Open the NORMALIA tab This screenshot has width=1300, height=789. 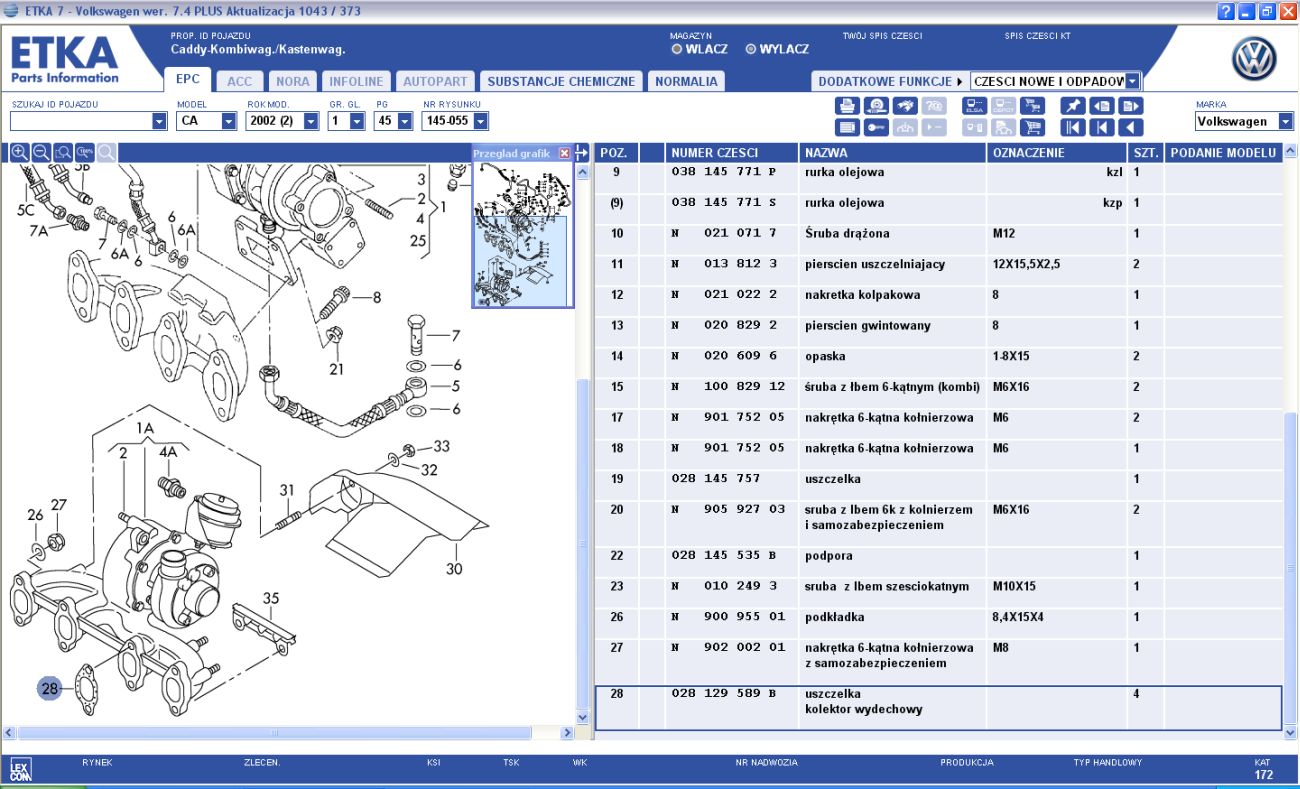[686, 81]
